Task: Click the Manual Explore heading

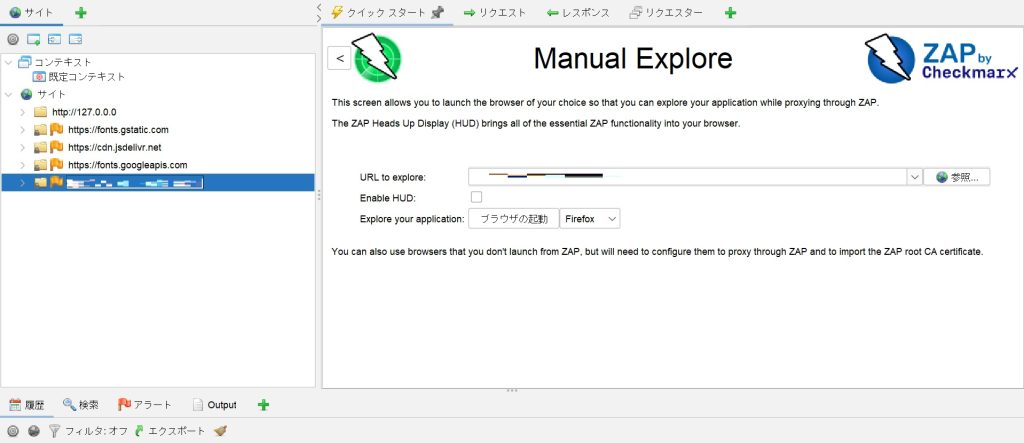Action: pos(633,58)
